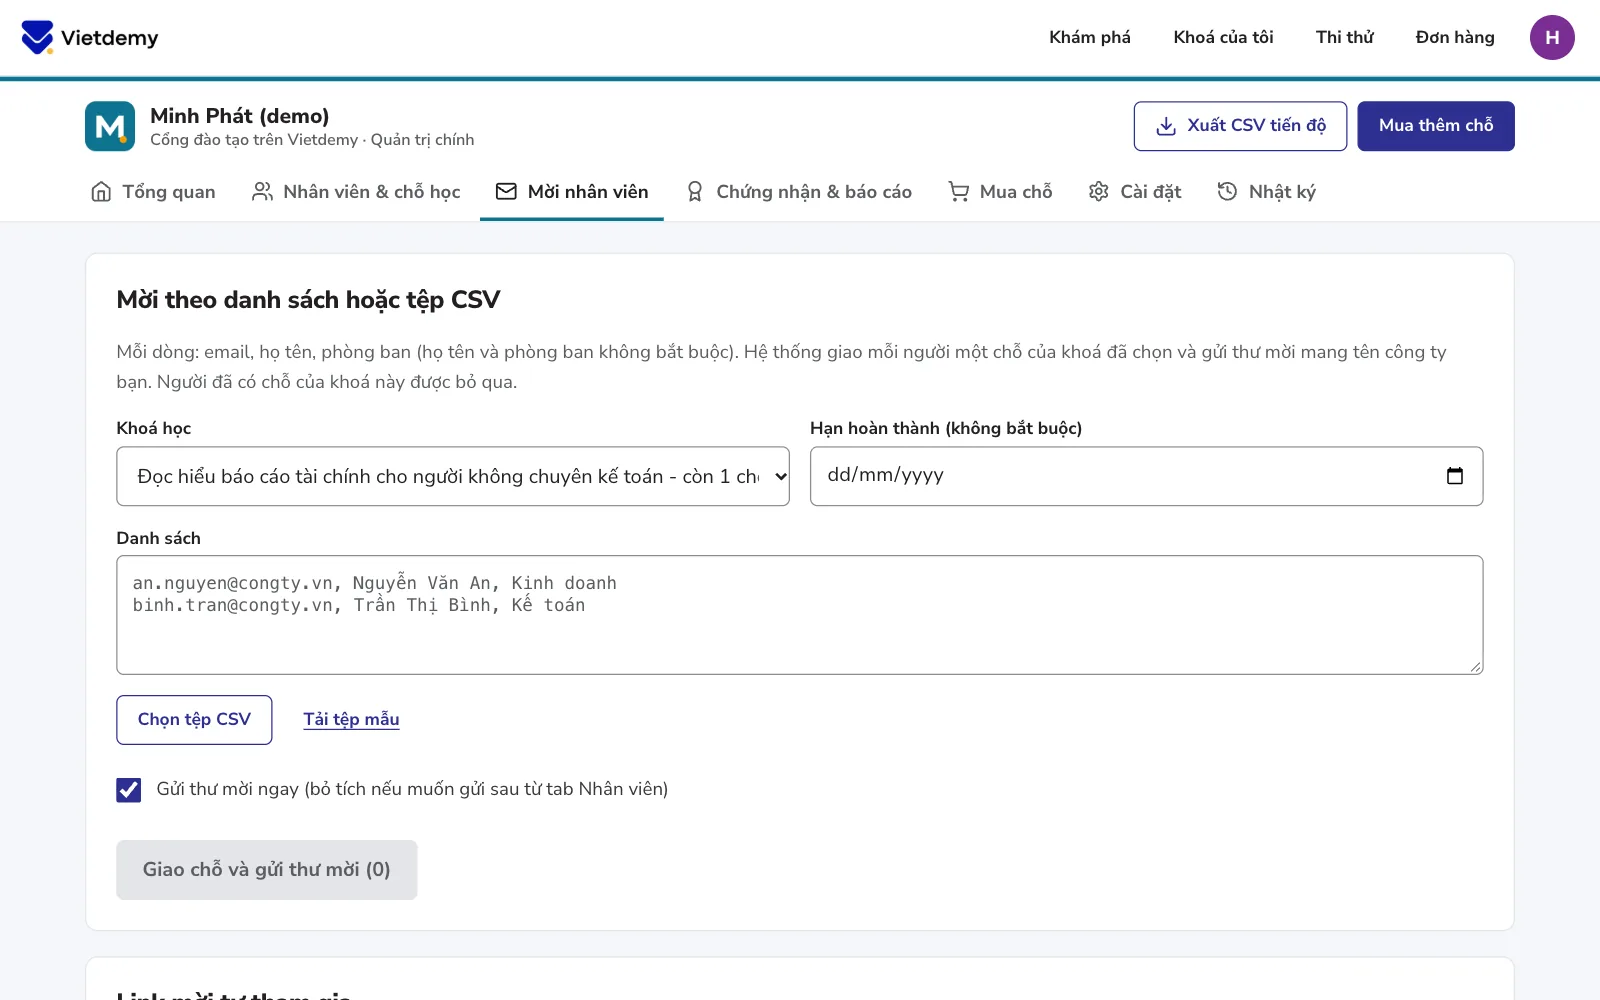Open the Chứng nhận & báo cáo tab
This screenshot has width=1600, height=1000.
(798, 192)
